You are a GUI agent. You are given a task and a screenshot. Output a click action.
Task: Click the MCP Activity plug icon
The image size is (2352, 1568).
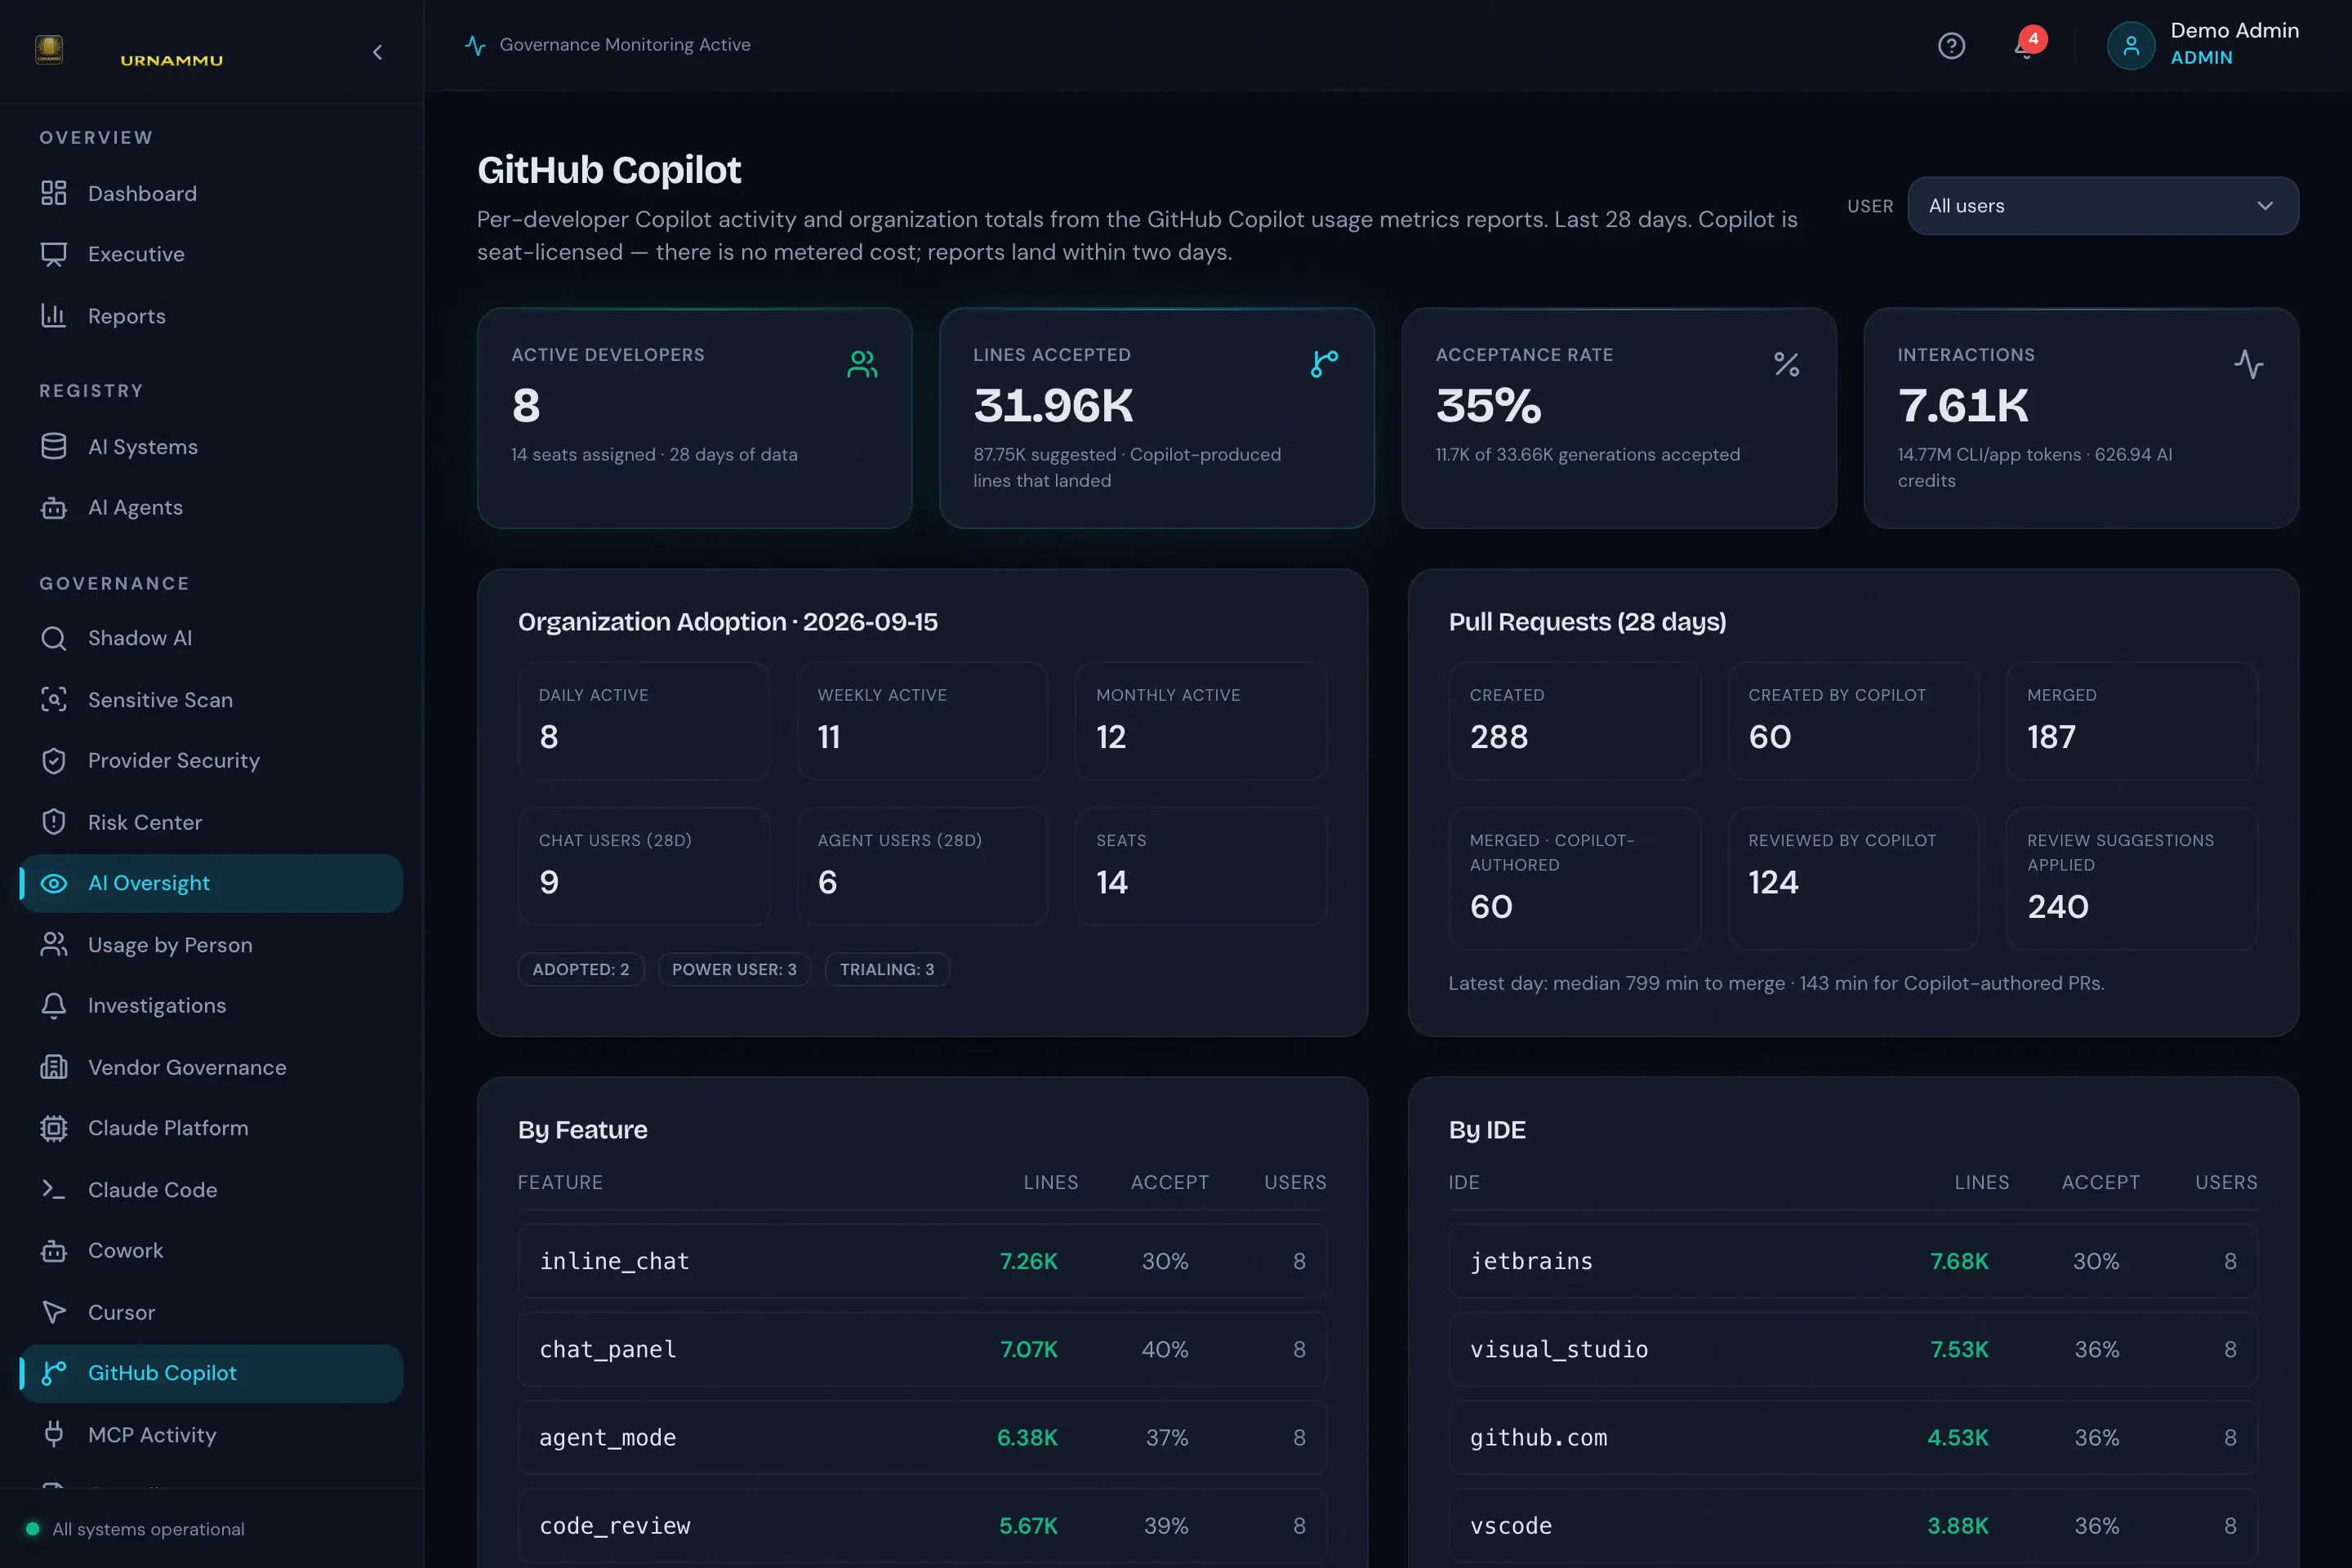tap(54, 1434)
